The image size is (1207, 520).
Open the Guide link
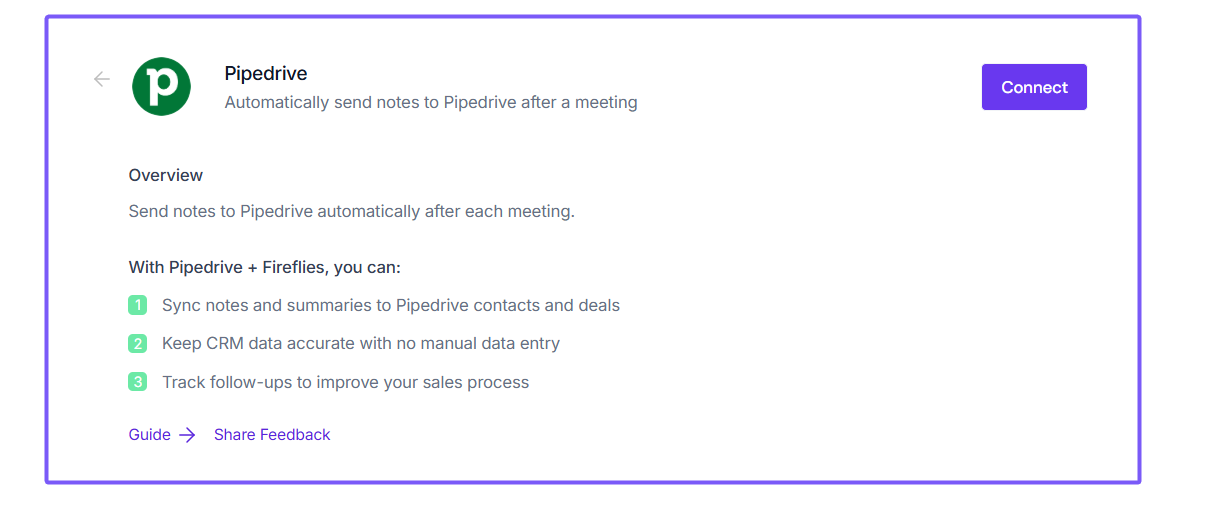[x=150, y=435]
